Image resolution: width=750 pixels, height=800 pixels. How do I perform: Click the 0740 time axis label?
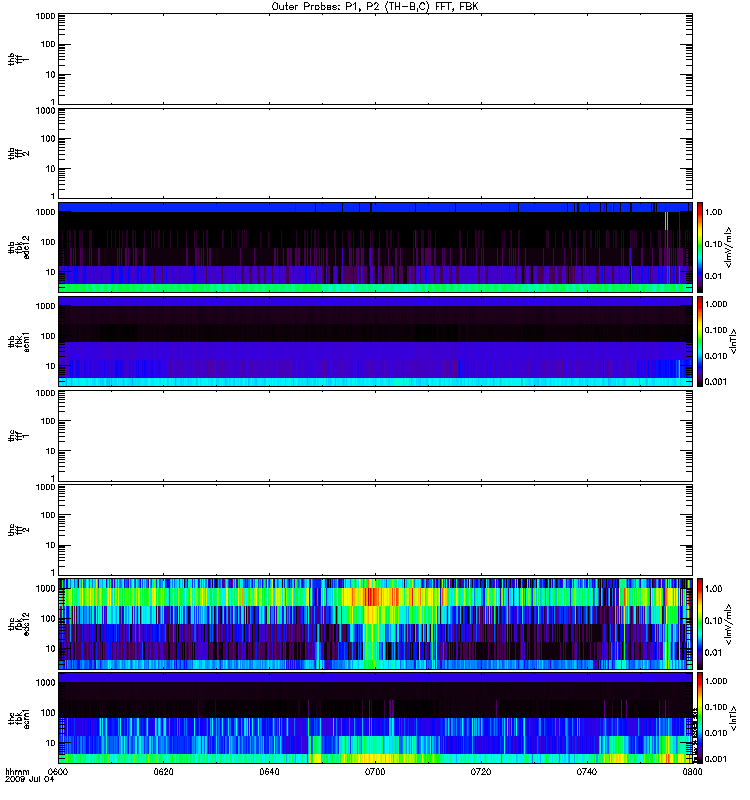(586, 771)
